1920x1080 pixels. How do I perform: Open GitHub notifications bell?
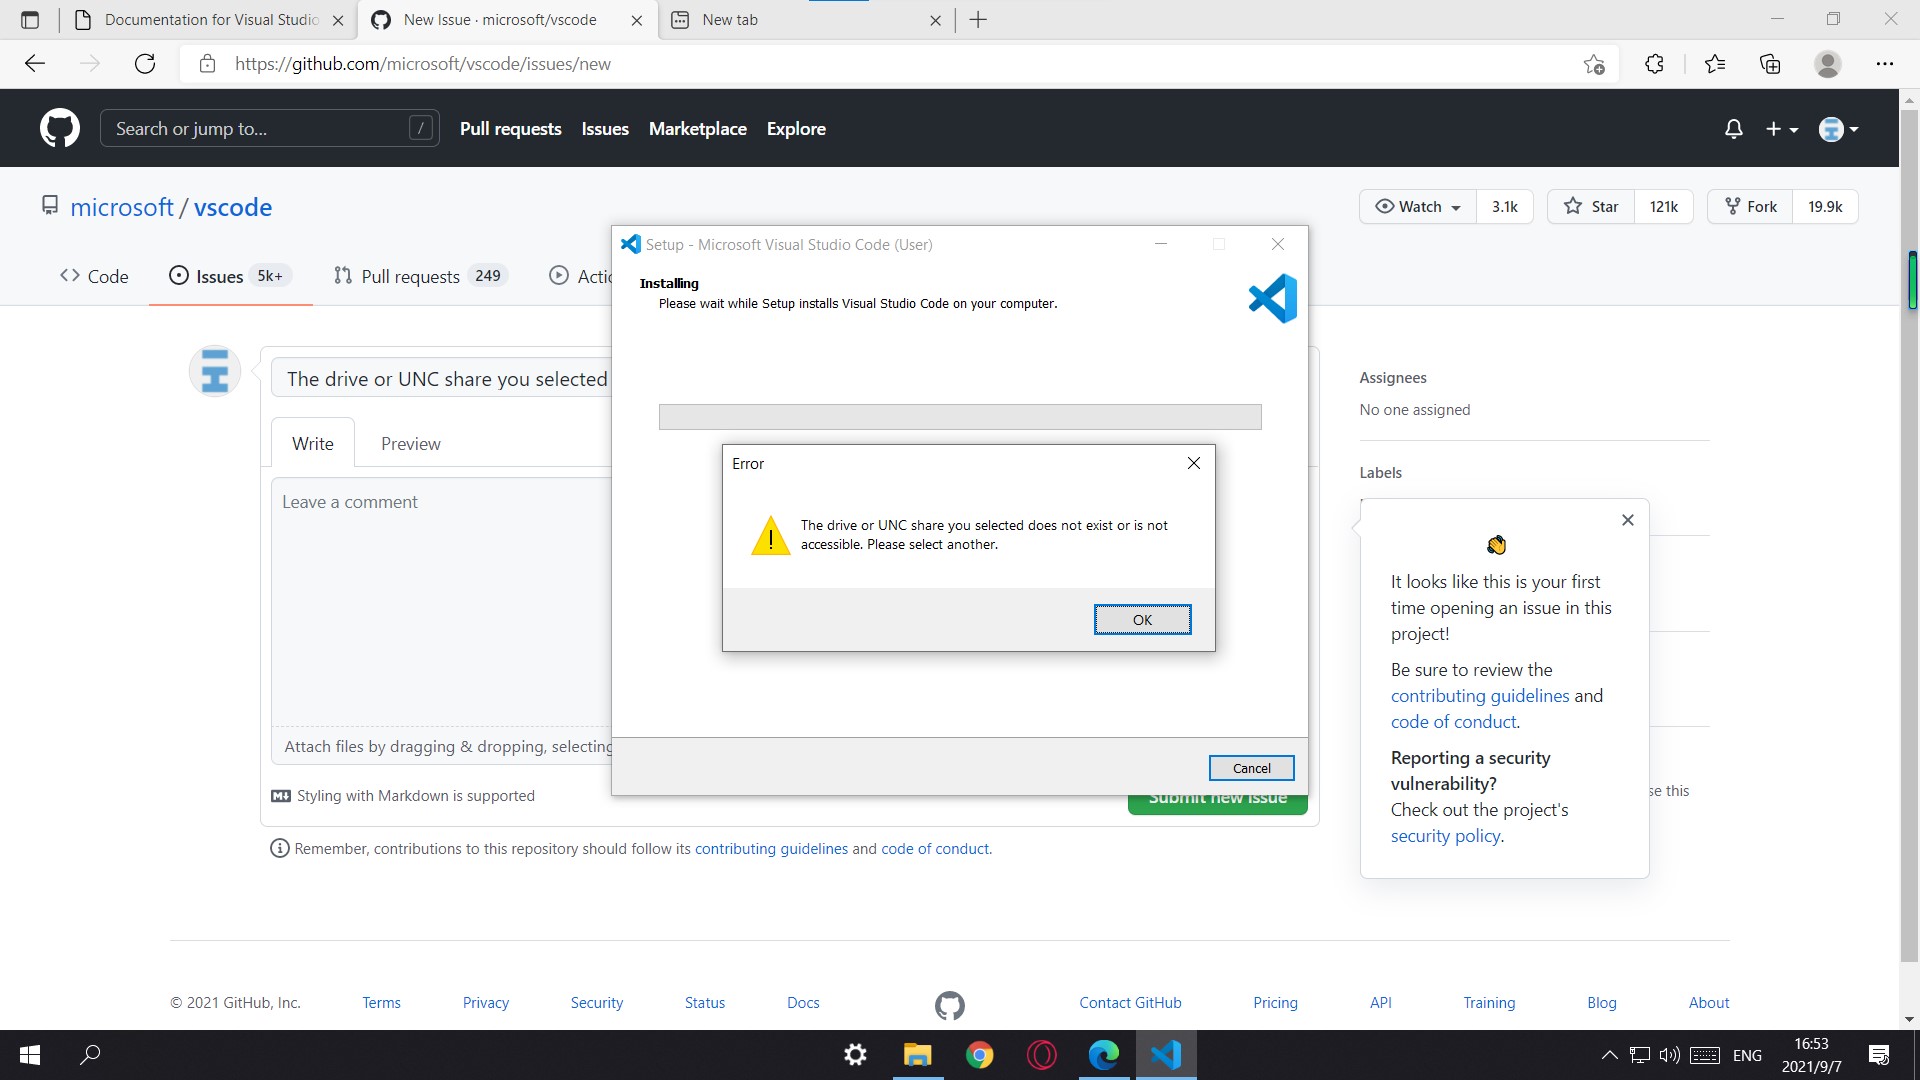pos(1733,128)
